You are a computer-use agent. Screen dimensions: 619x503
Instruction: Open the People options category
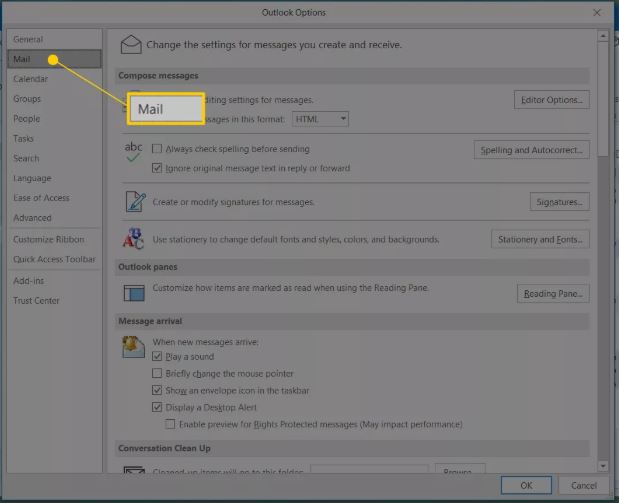(x=54, y=118)
